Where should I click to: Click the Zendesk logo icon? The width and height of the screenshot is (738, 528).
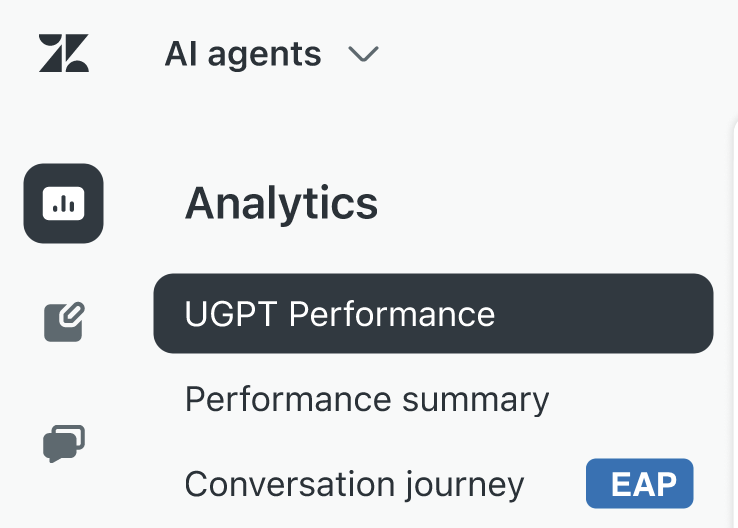point(64,53)
